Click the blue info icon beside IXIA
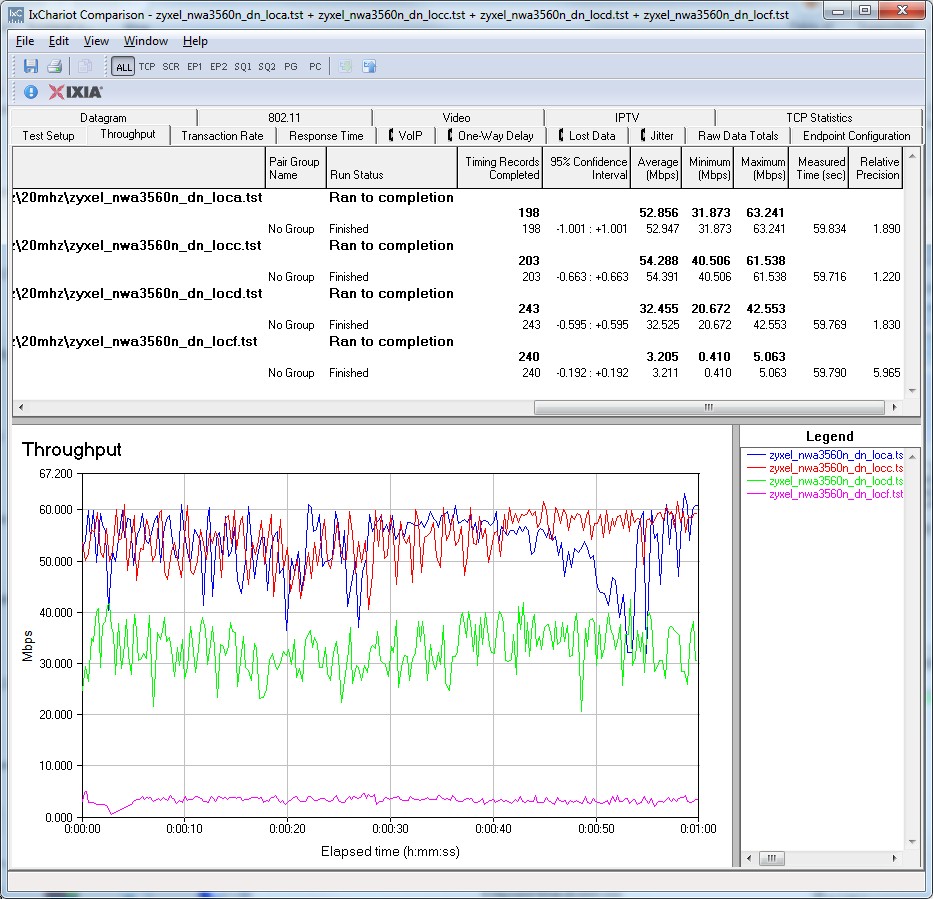This screenshot has height=899, width=933. click(31, 92)
